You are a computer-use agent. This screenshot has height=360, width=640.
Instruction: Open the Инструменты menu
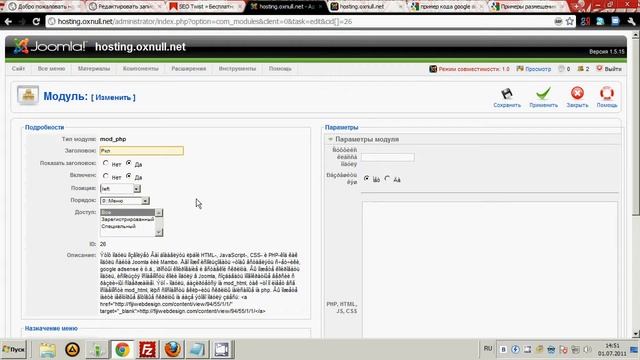coord(237,69)
